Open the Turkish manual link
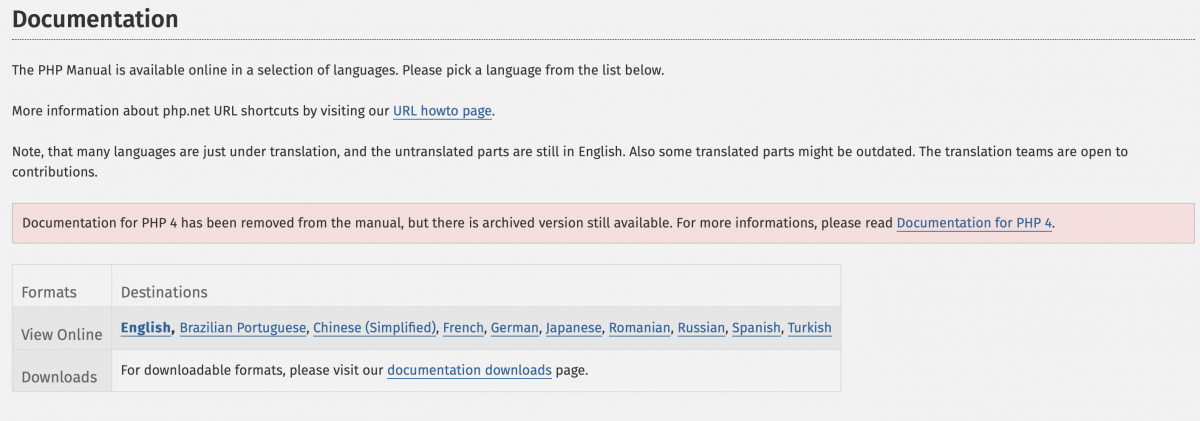Image resolution: width=1200 pixels, height=421 pixels. (809, 327)
